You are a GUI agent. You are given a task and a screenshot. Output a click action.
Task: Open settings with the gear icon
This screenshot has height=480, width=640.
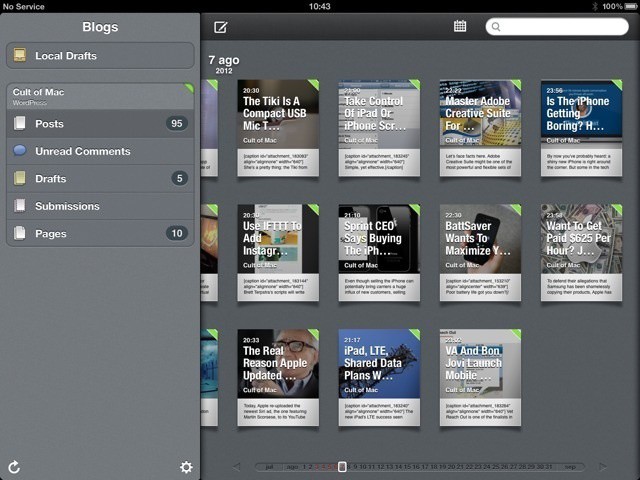pyautogui.click(x=185, y=467)
